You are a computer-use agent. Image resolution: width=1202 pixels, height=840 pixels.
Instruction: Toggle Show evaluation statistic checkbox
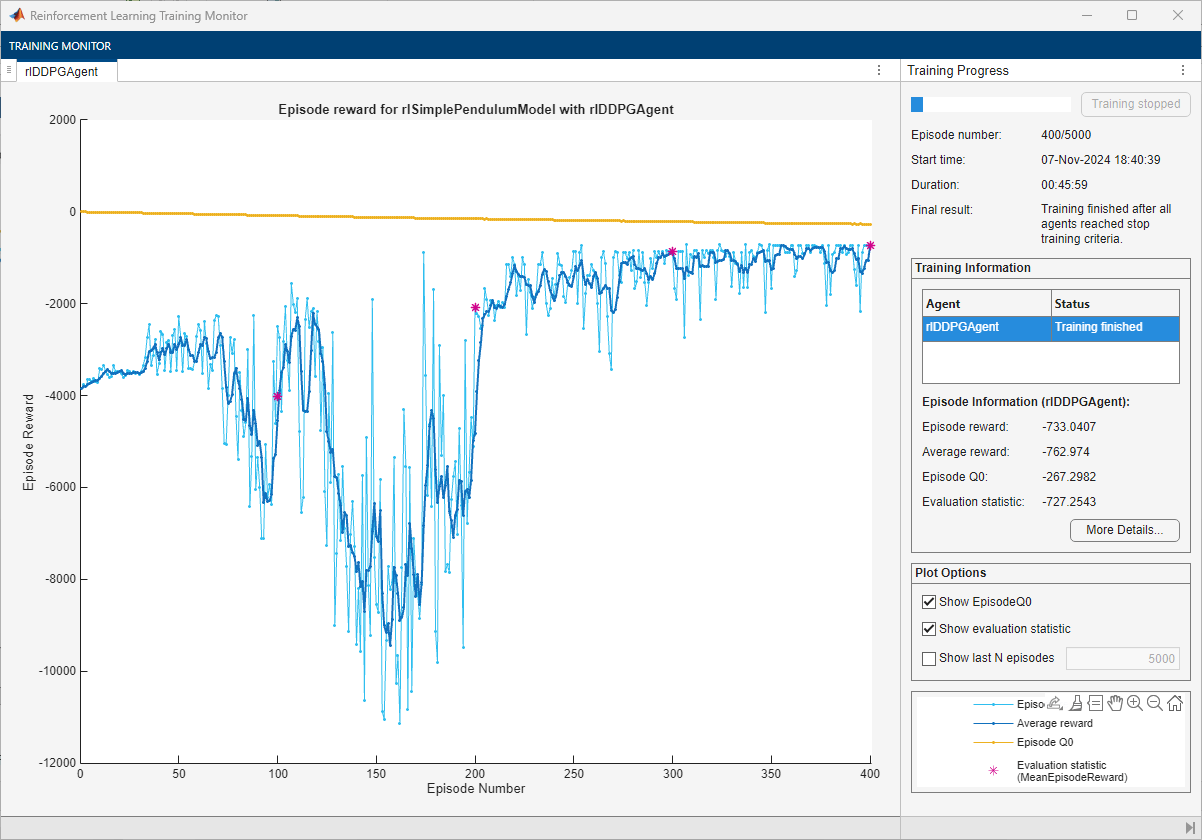(929, 629)
